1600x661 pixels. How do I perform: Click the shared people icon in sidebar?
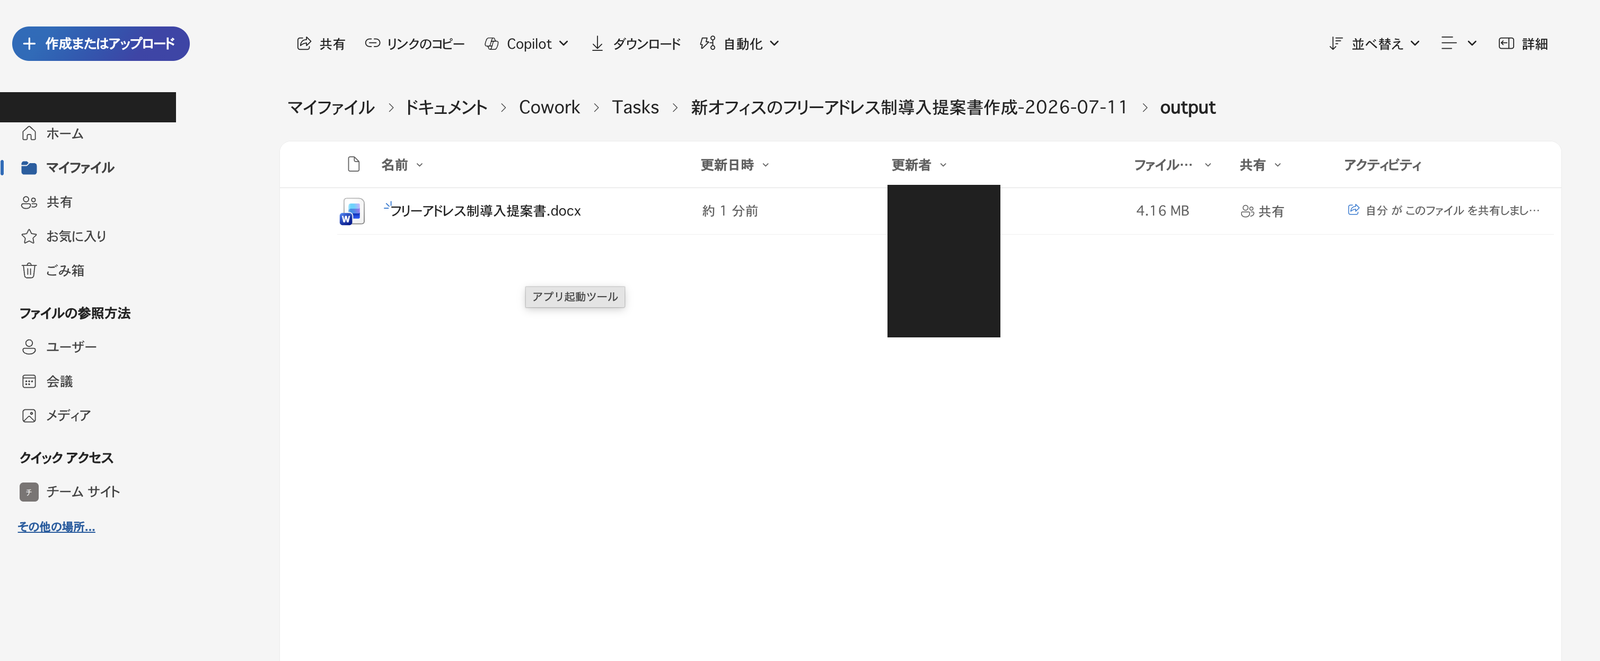(x=29, y=202)
